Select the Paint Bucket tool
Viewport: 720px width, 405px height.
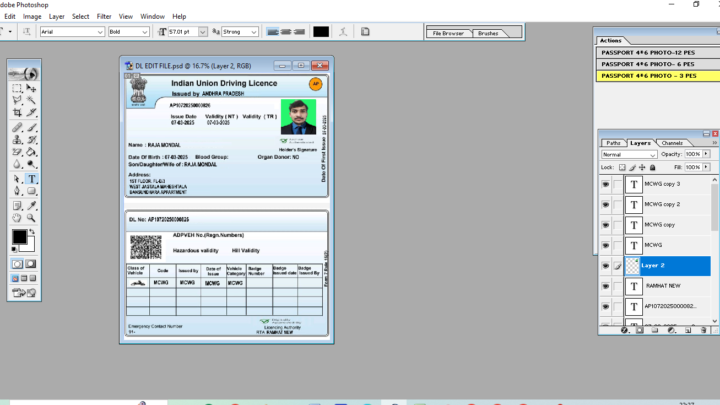point(31,152)
